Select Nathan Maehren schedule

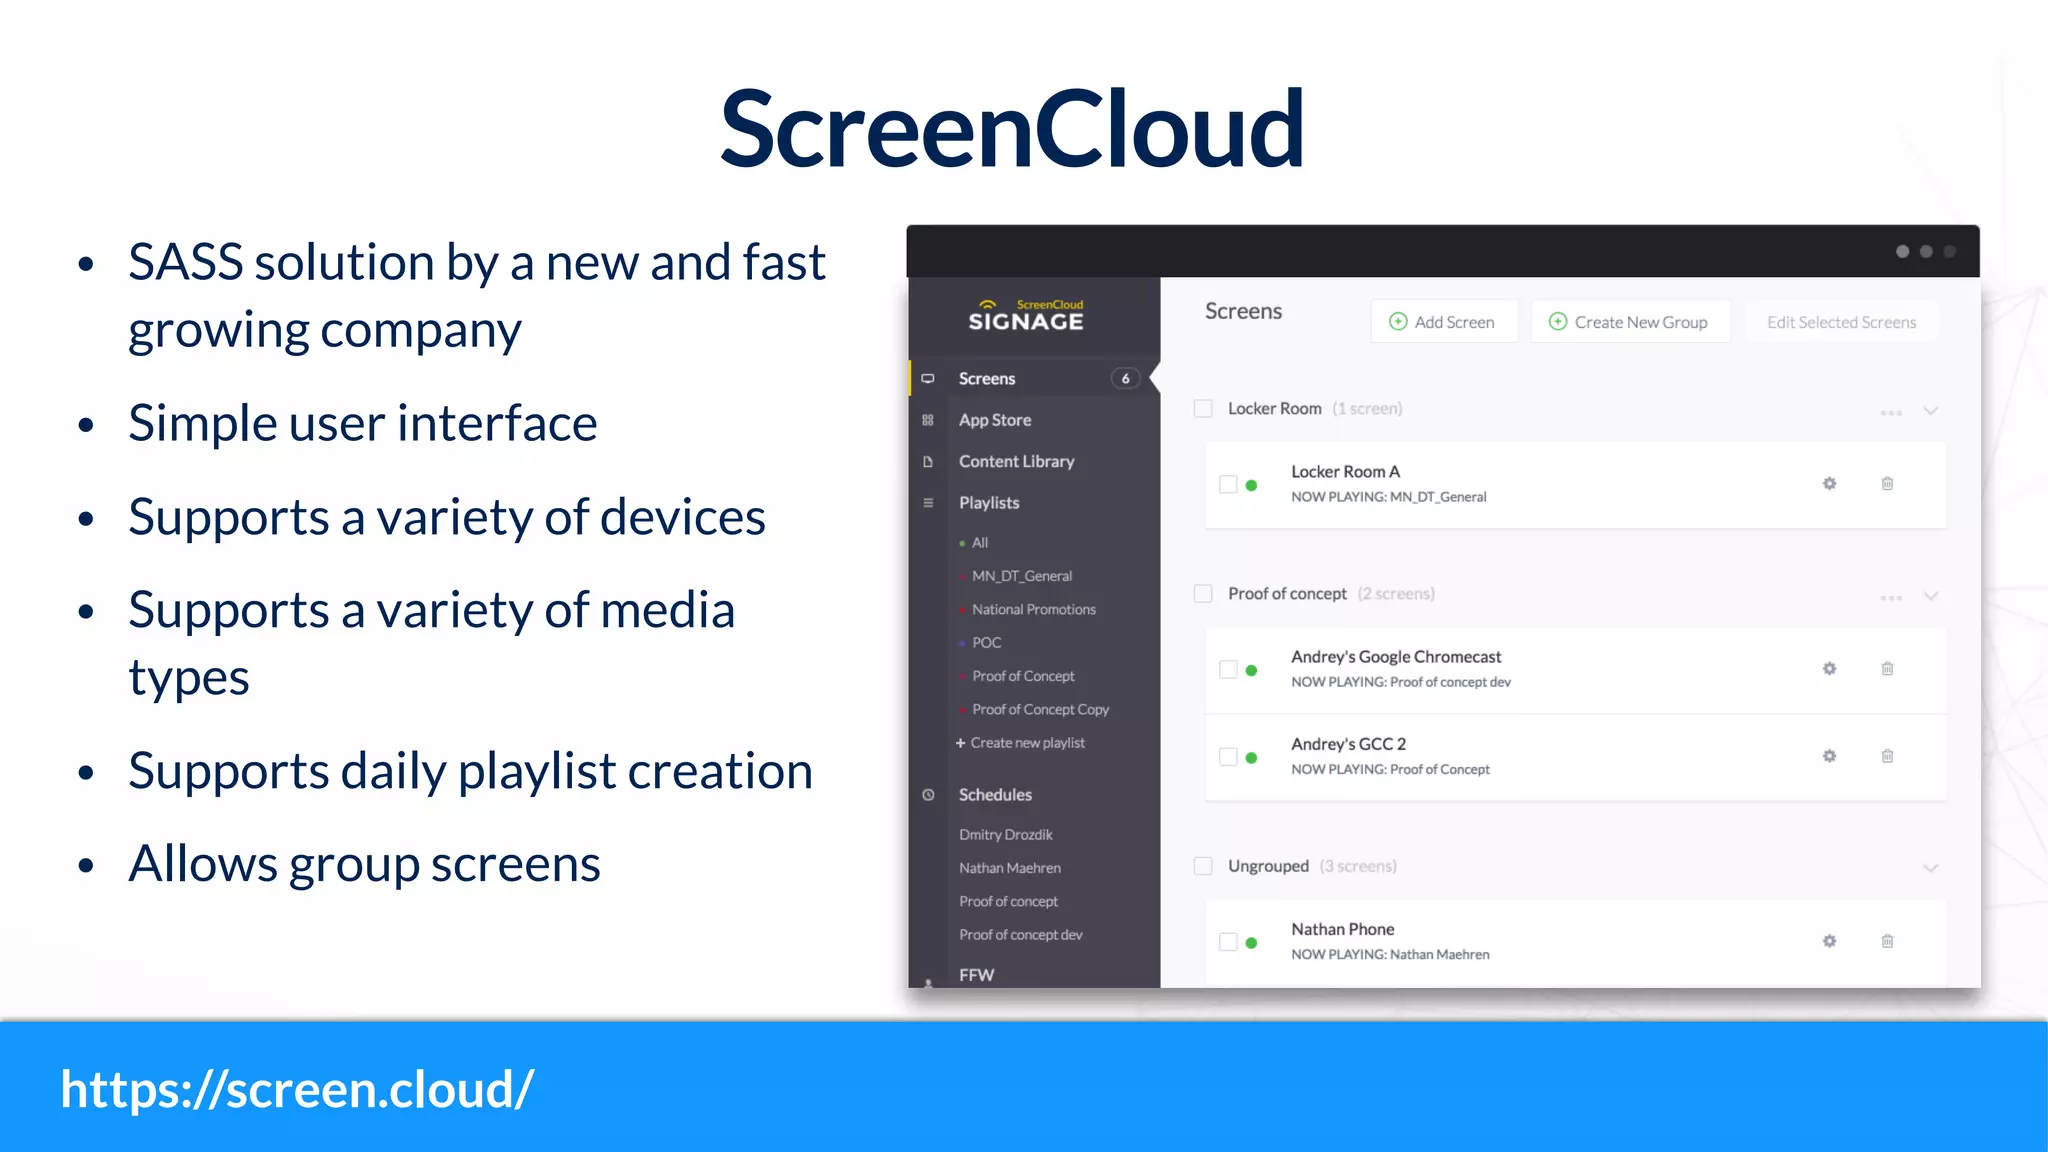[x=1010, y=868]
